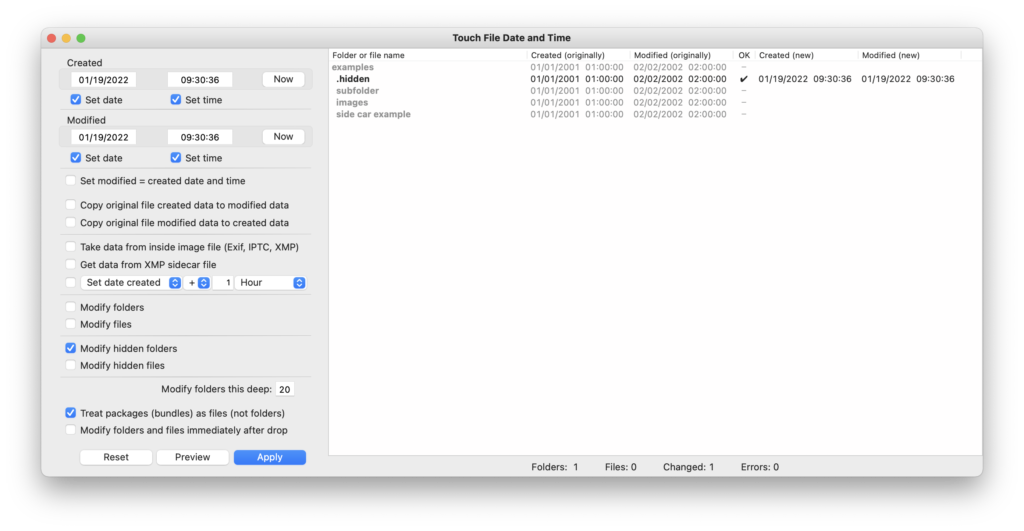1024x531 pixels.
Task: Enable Modify files option
Action: 71,324
